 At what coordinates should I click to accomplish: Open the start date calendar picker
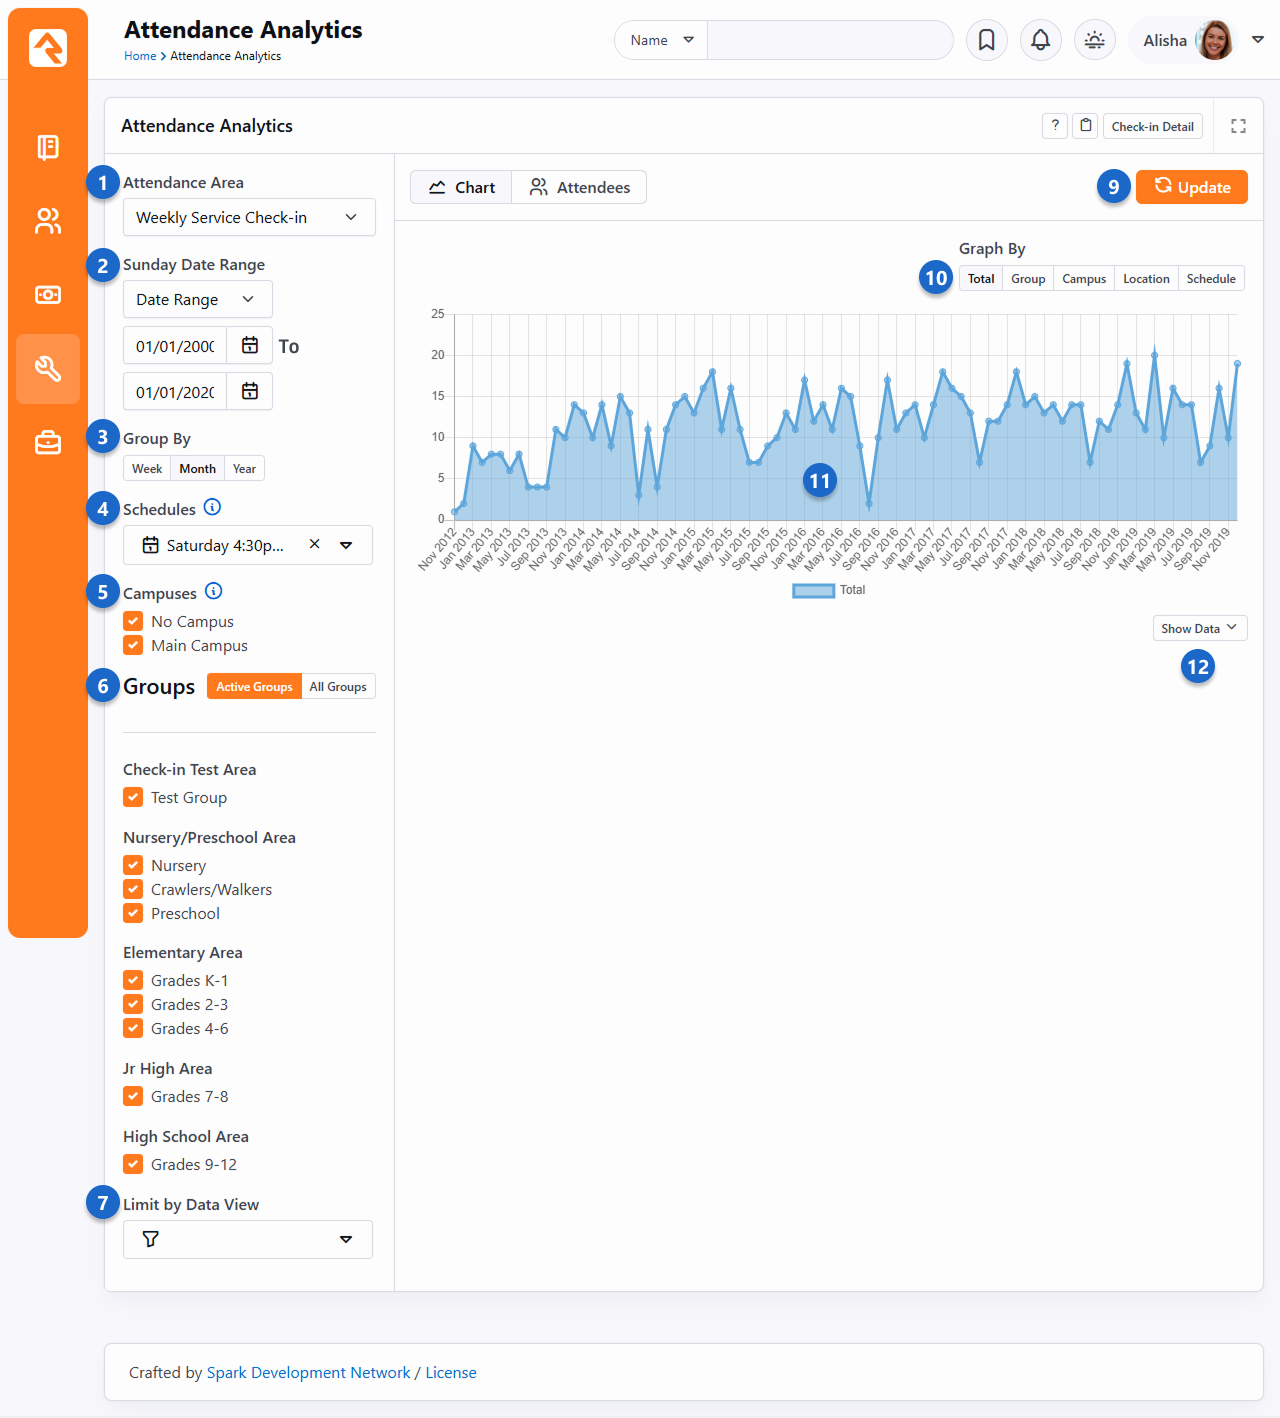tap(250, 346)
